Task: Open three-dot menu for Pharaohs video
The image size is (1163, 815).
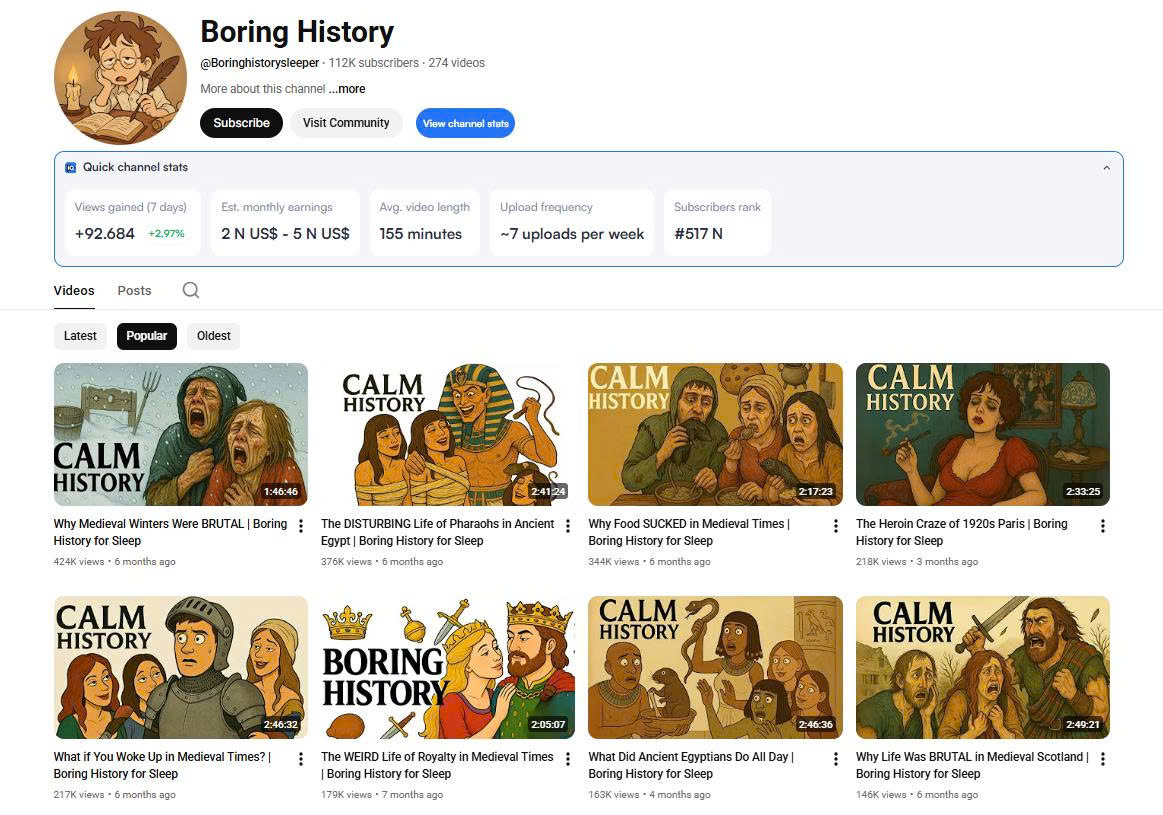Action: point(568,526)
